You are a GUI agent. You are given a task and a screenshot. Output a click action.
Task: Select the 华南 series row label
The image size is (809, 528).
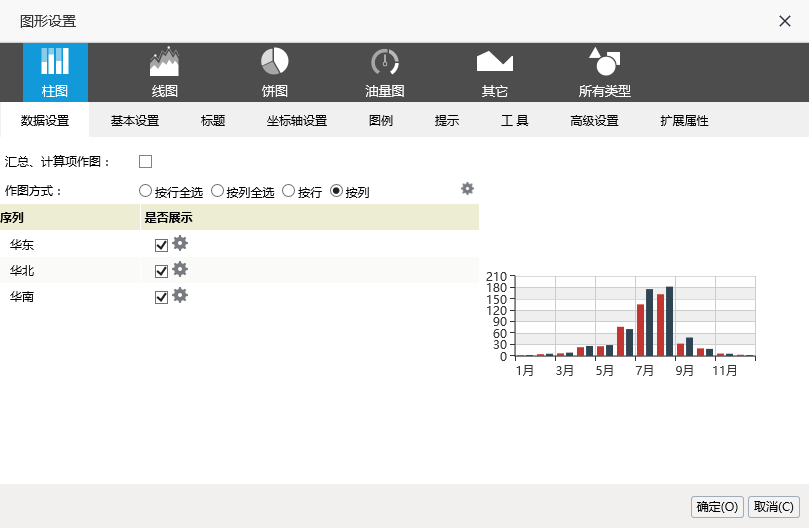22,297
